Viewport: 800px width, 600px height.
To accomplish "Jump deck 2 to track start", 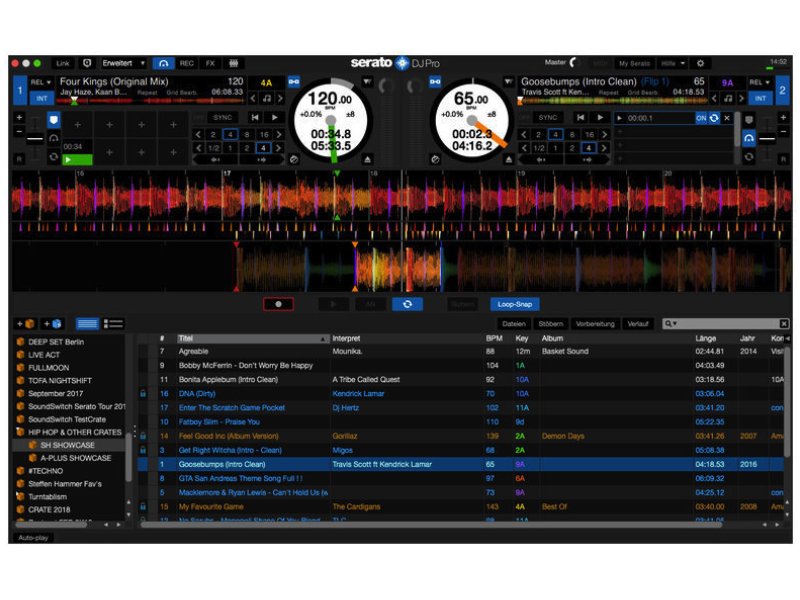I will [580, 117].
